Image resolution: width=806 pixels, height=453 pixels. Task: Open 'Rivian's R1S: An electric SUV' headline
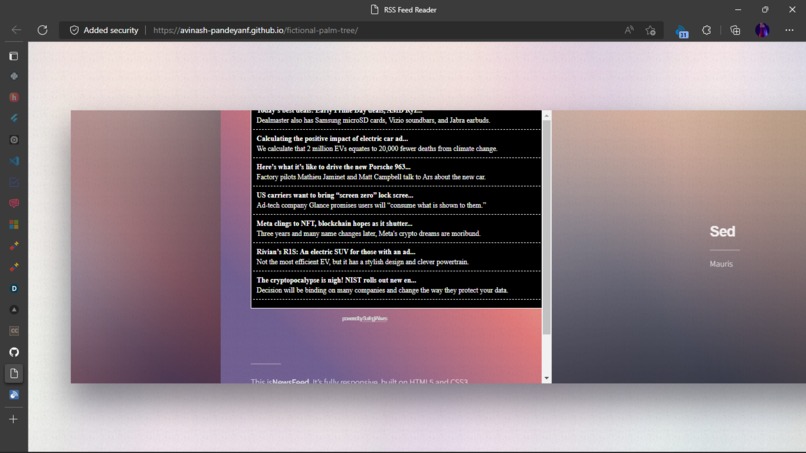(336, 251)
